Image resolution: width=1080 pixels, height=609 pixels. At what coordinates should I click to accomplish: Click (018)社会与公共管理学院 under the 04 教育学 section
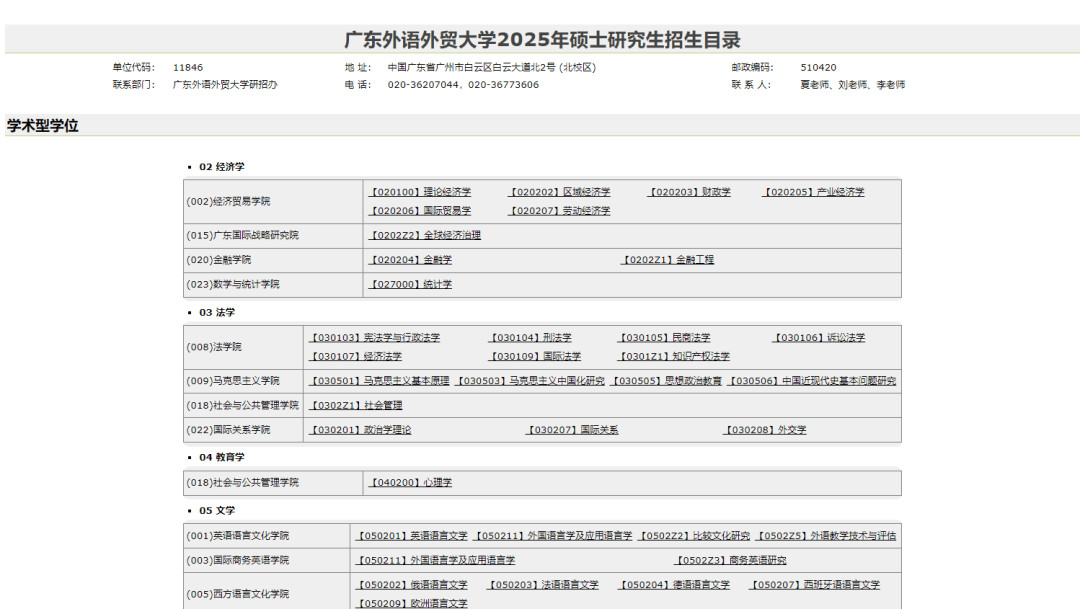[x=273, y=483]
